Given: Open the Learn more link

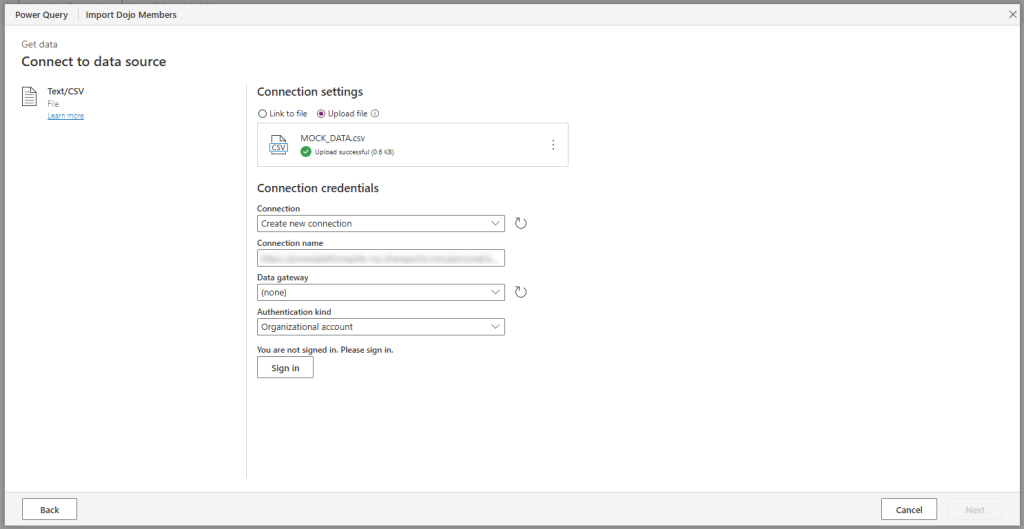Looking at the screenshot, I should [66, 116].
